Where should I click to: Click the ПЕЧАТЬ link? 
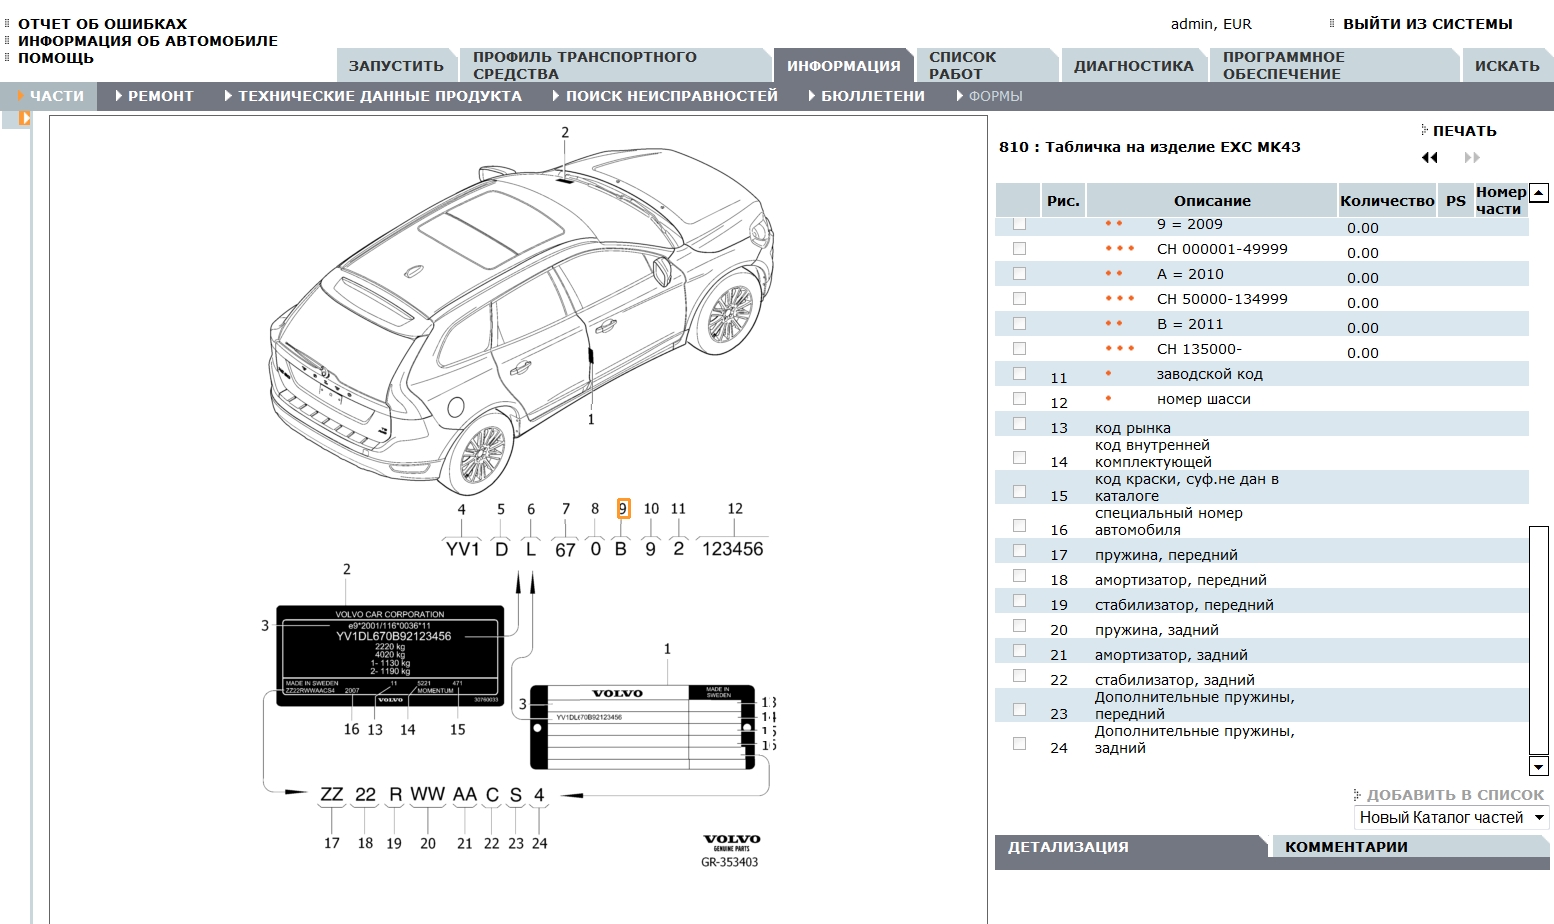(1463, 131)
